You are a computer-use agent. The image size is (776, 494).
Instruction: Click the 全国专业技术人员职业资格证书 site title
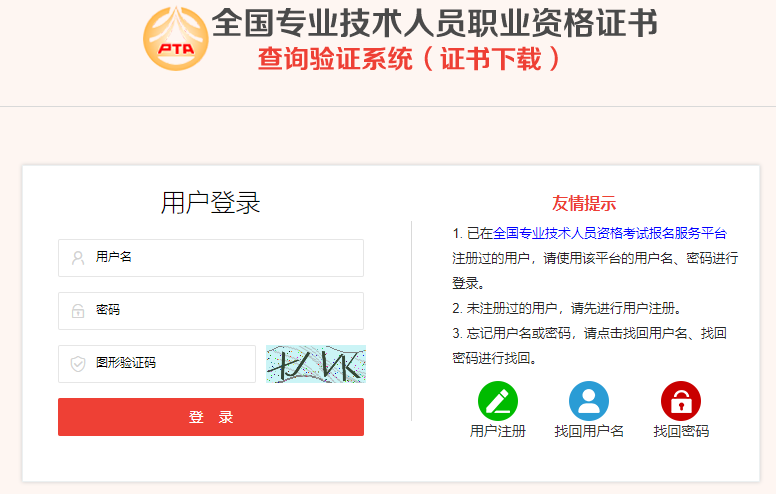435,23
